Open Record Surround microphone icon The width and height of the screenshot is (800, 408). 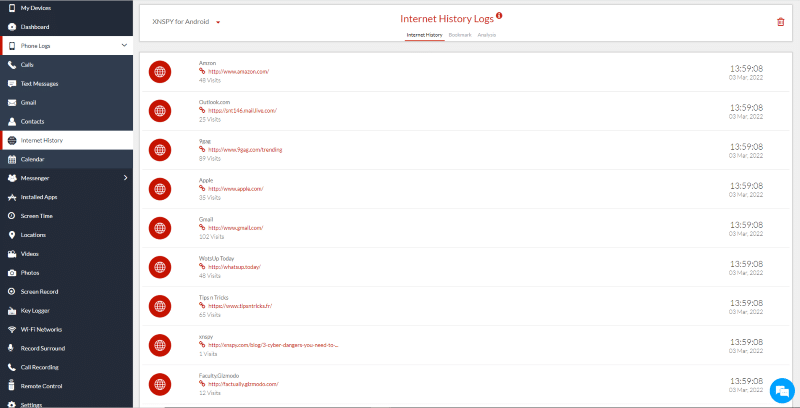pos(12,348)
